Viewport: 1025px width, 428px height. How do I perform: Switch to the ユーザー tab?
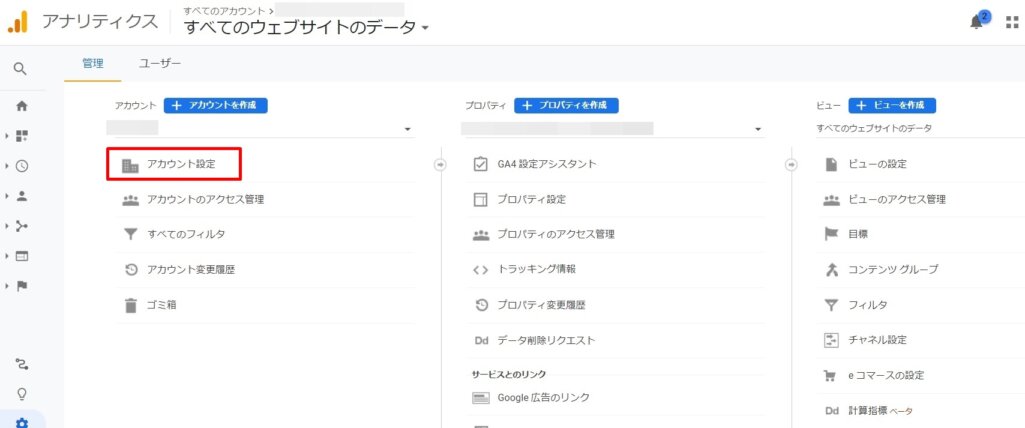point(160,63)
